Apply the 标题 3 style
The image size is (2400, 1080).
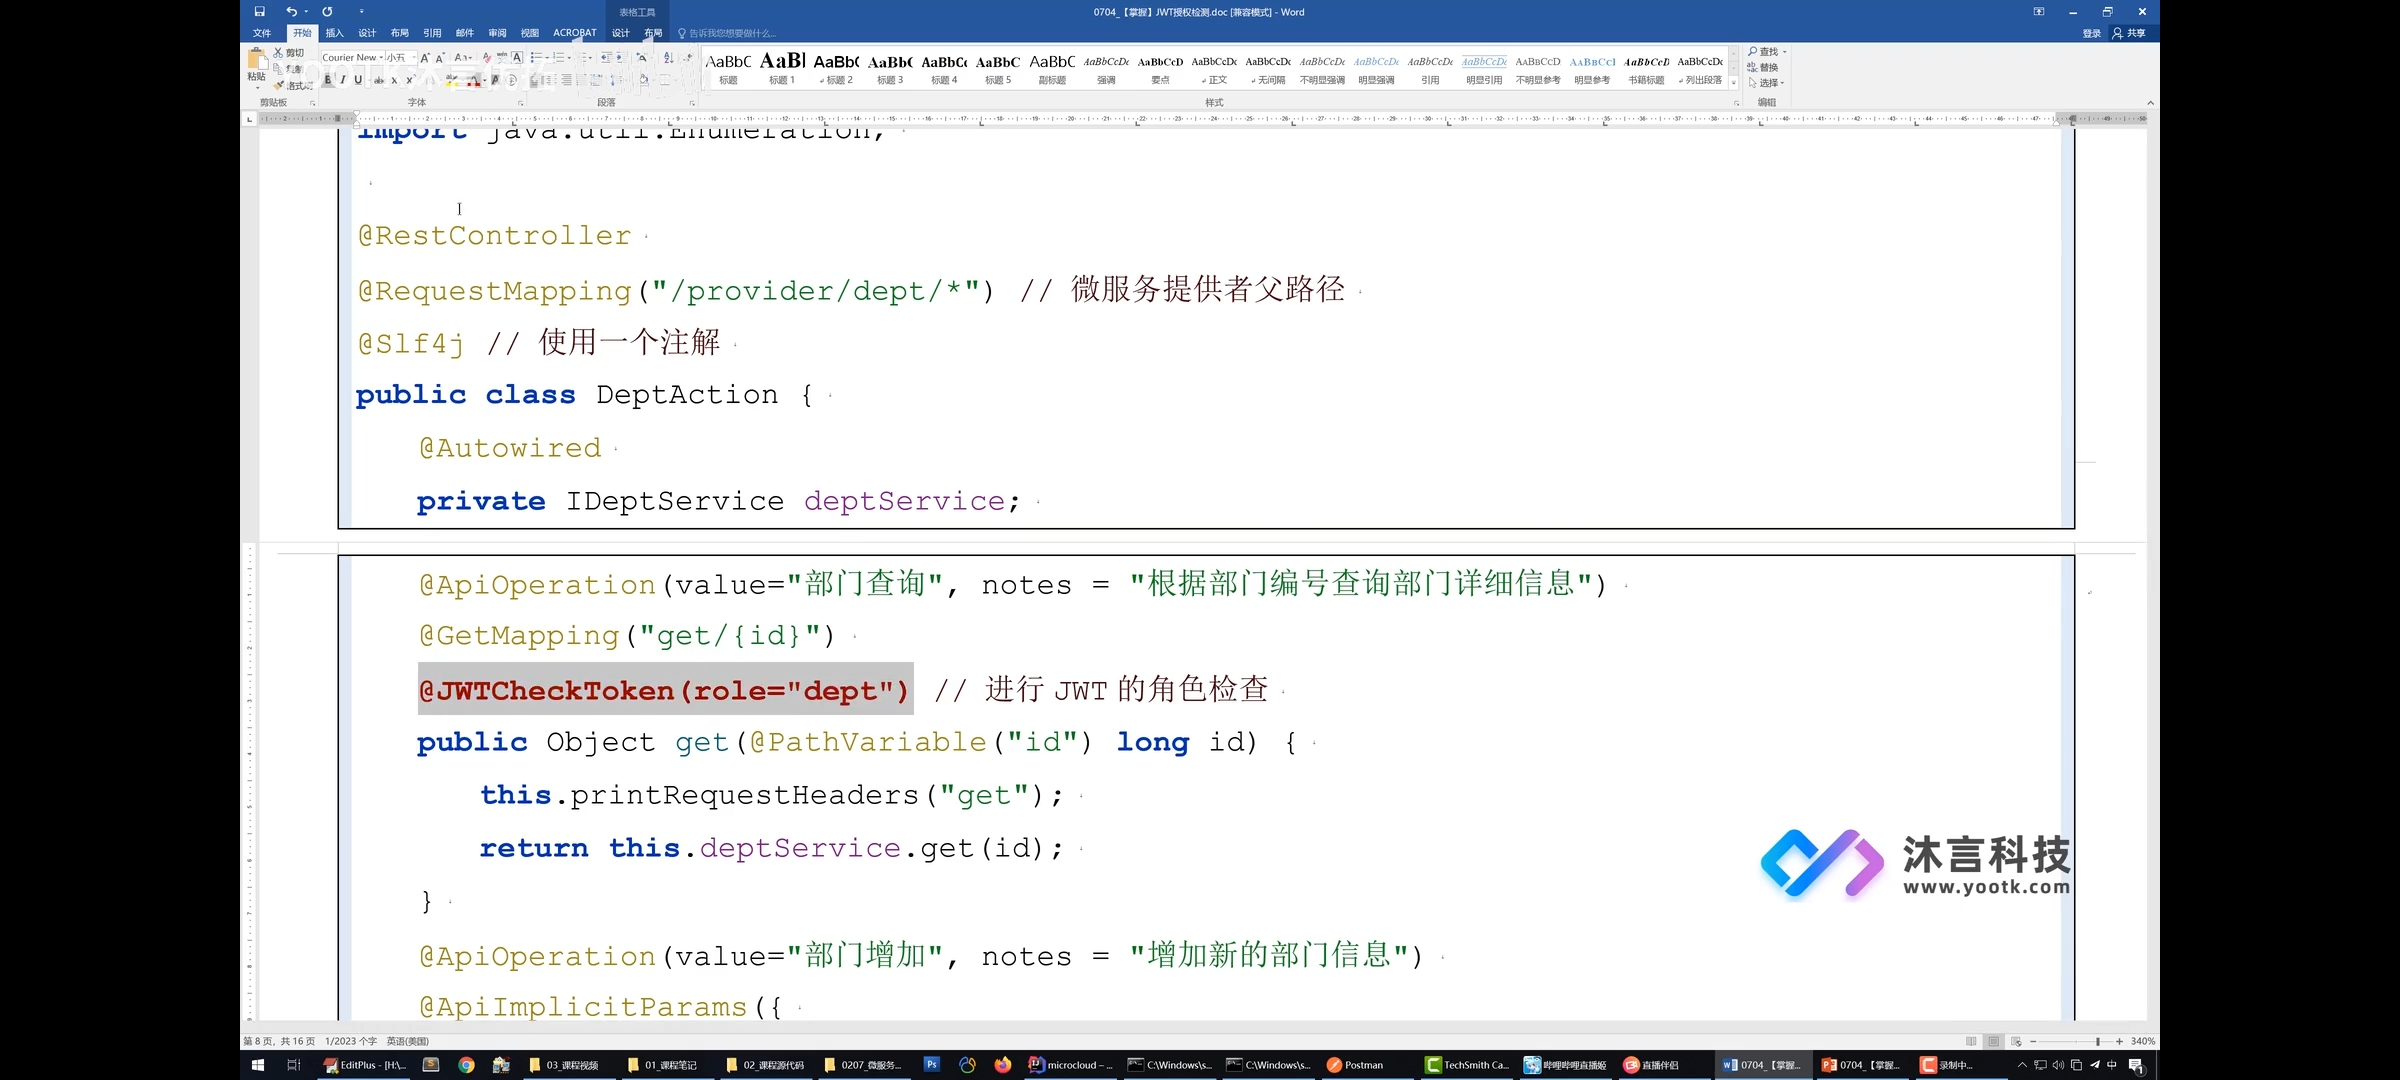[x=890, y=68]
